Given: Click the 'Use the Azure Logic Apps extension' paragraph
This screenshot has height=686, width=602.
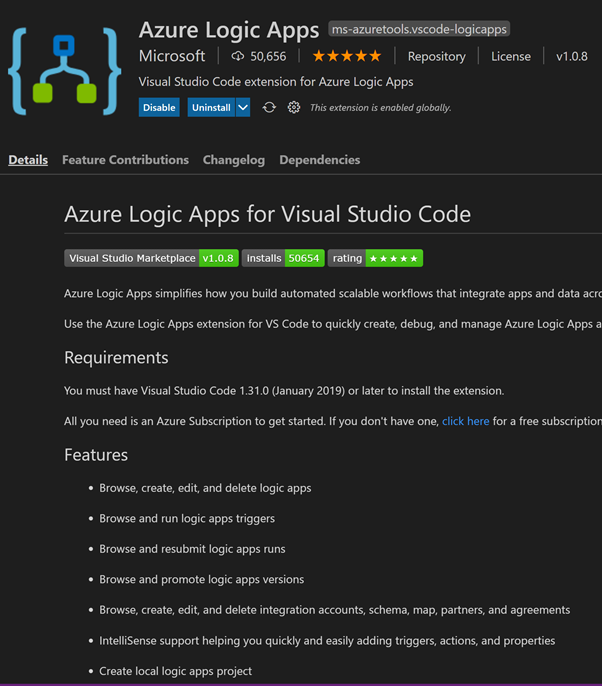Looking at the screenshot, I should pos(333,324).
